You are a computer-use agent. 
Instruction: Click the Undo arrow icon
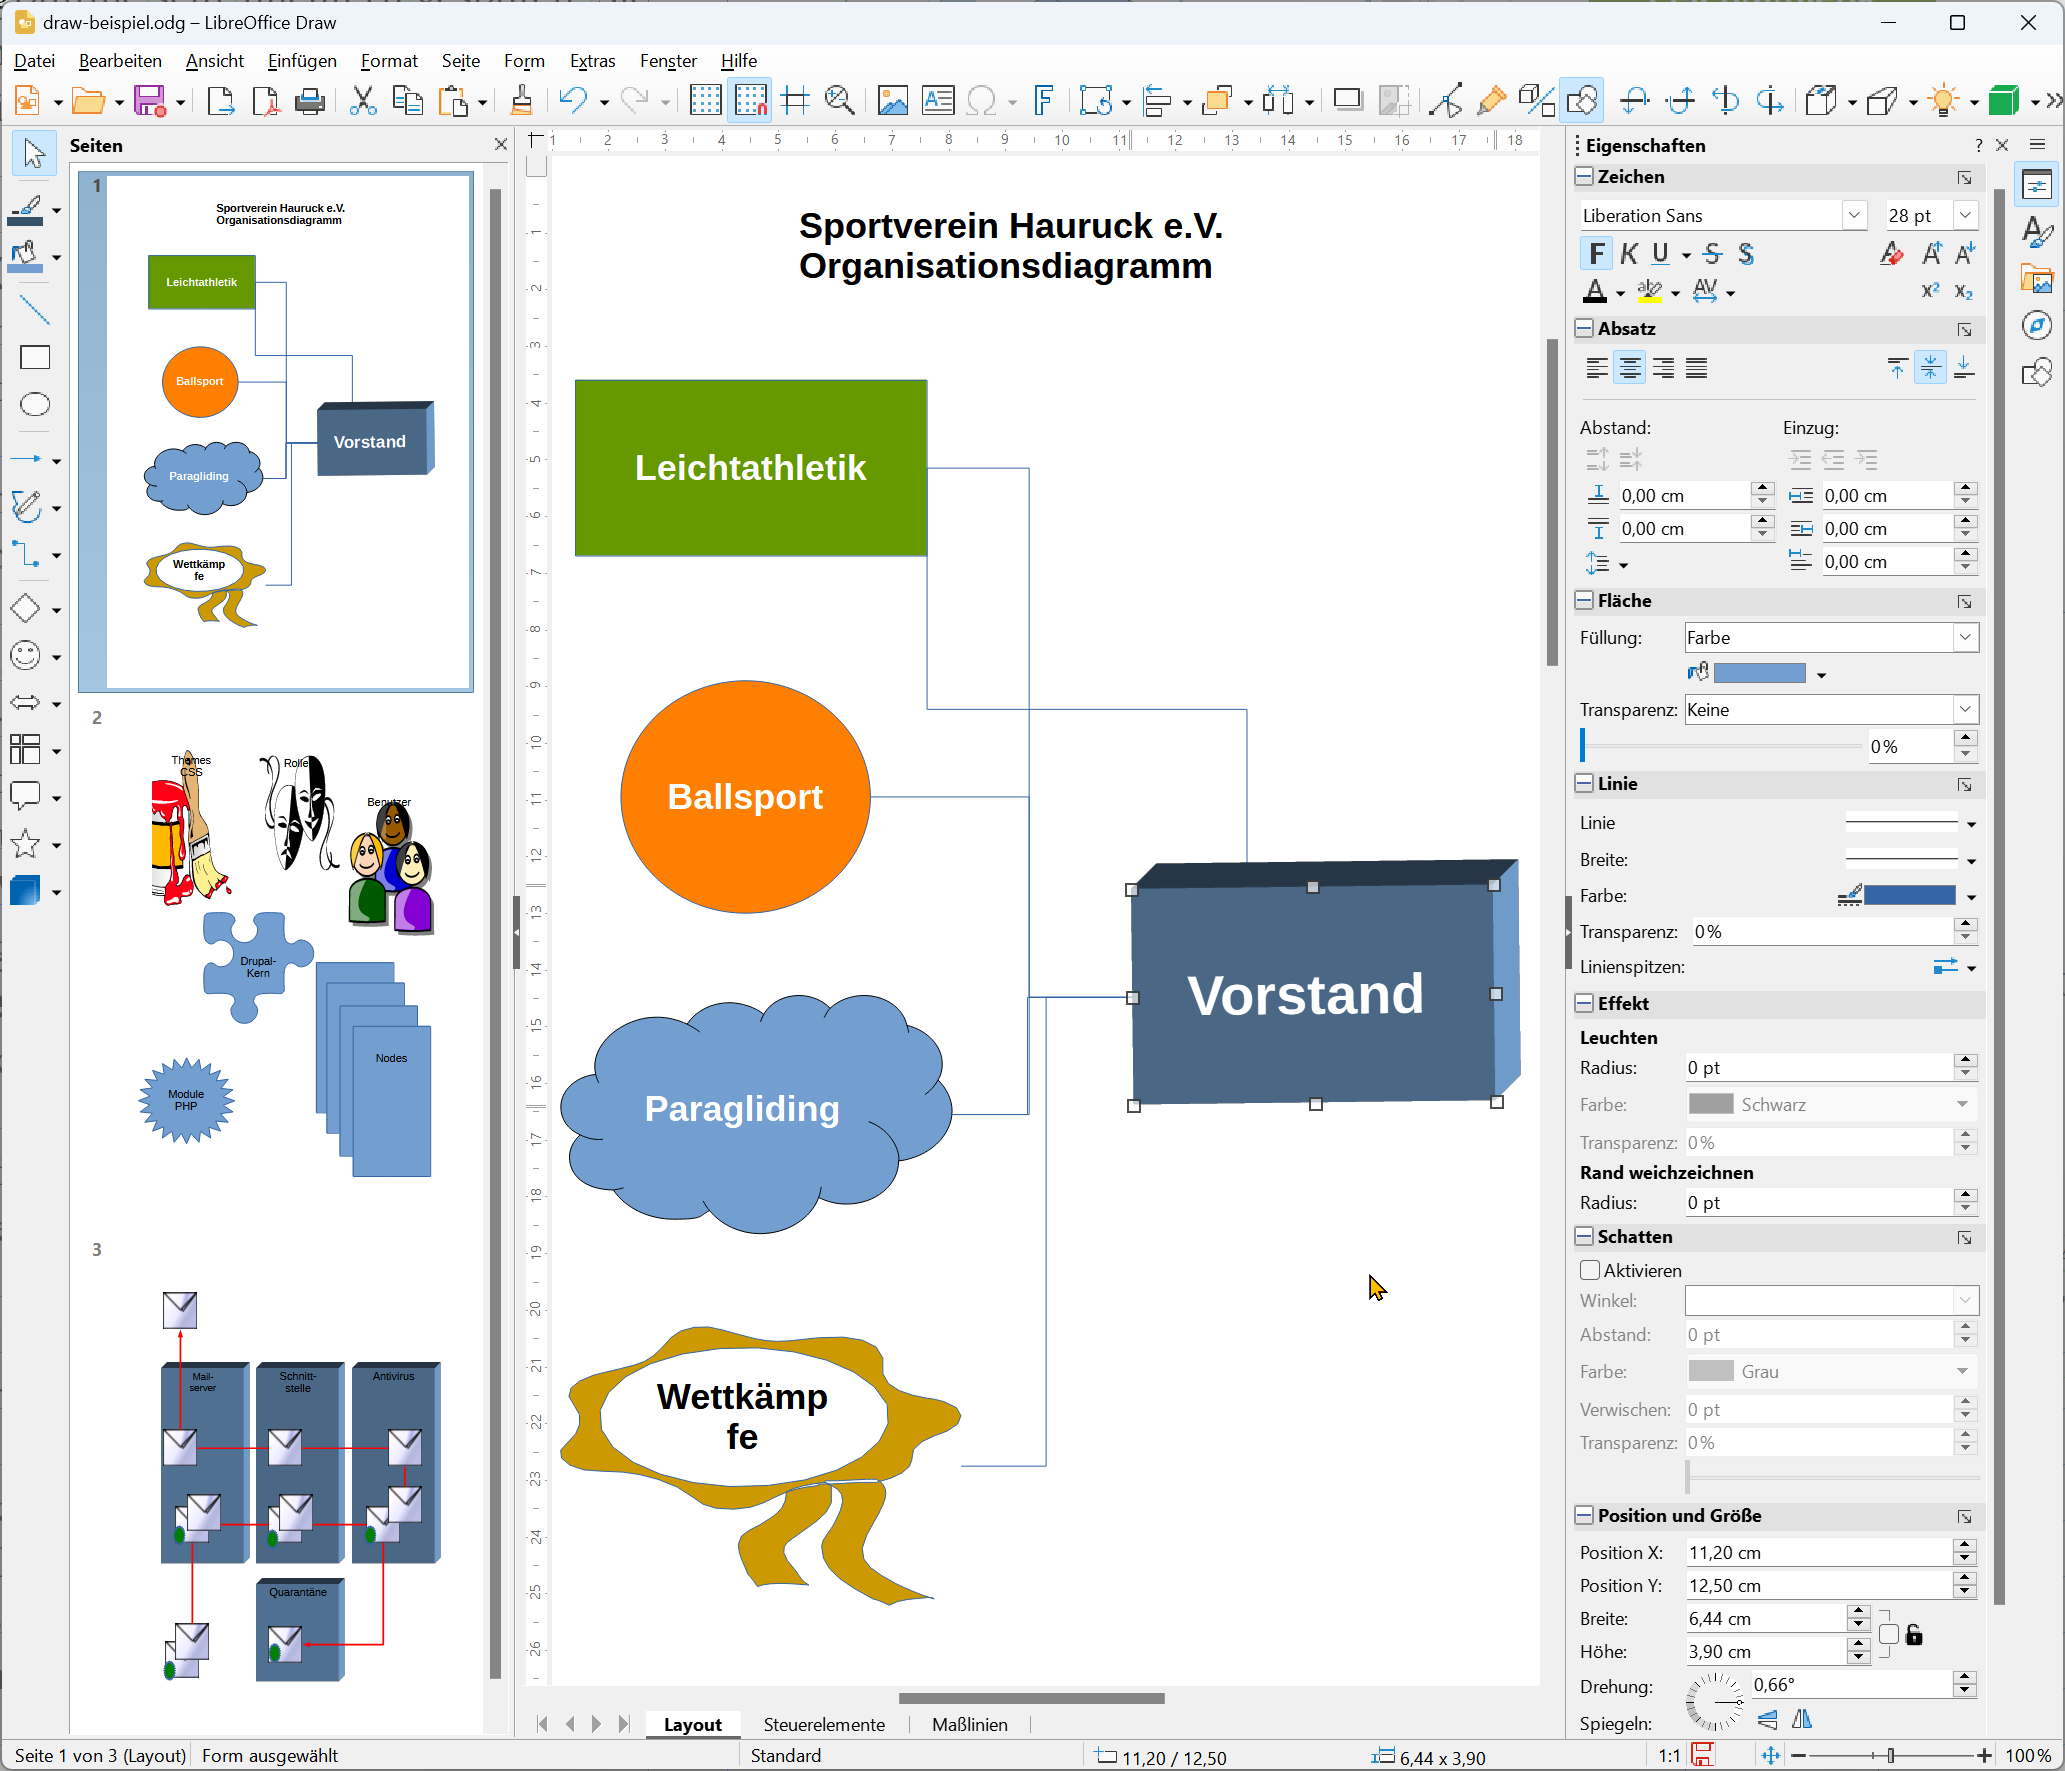(x=573, y=101)
